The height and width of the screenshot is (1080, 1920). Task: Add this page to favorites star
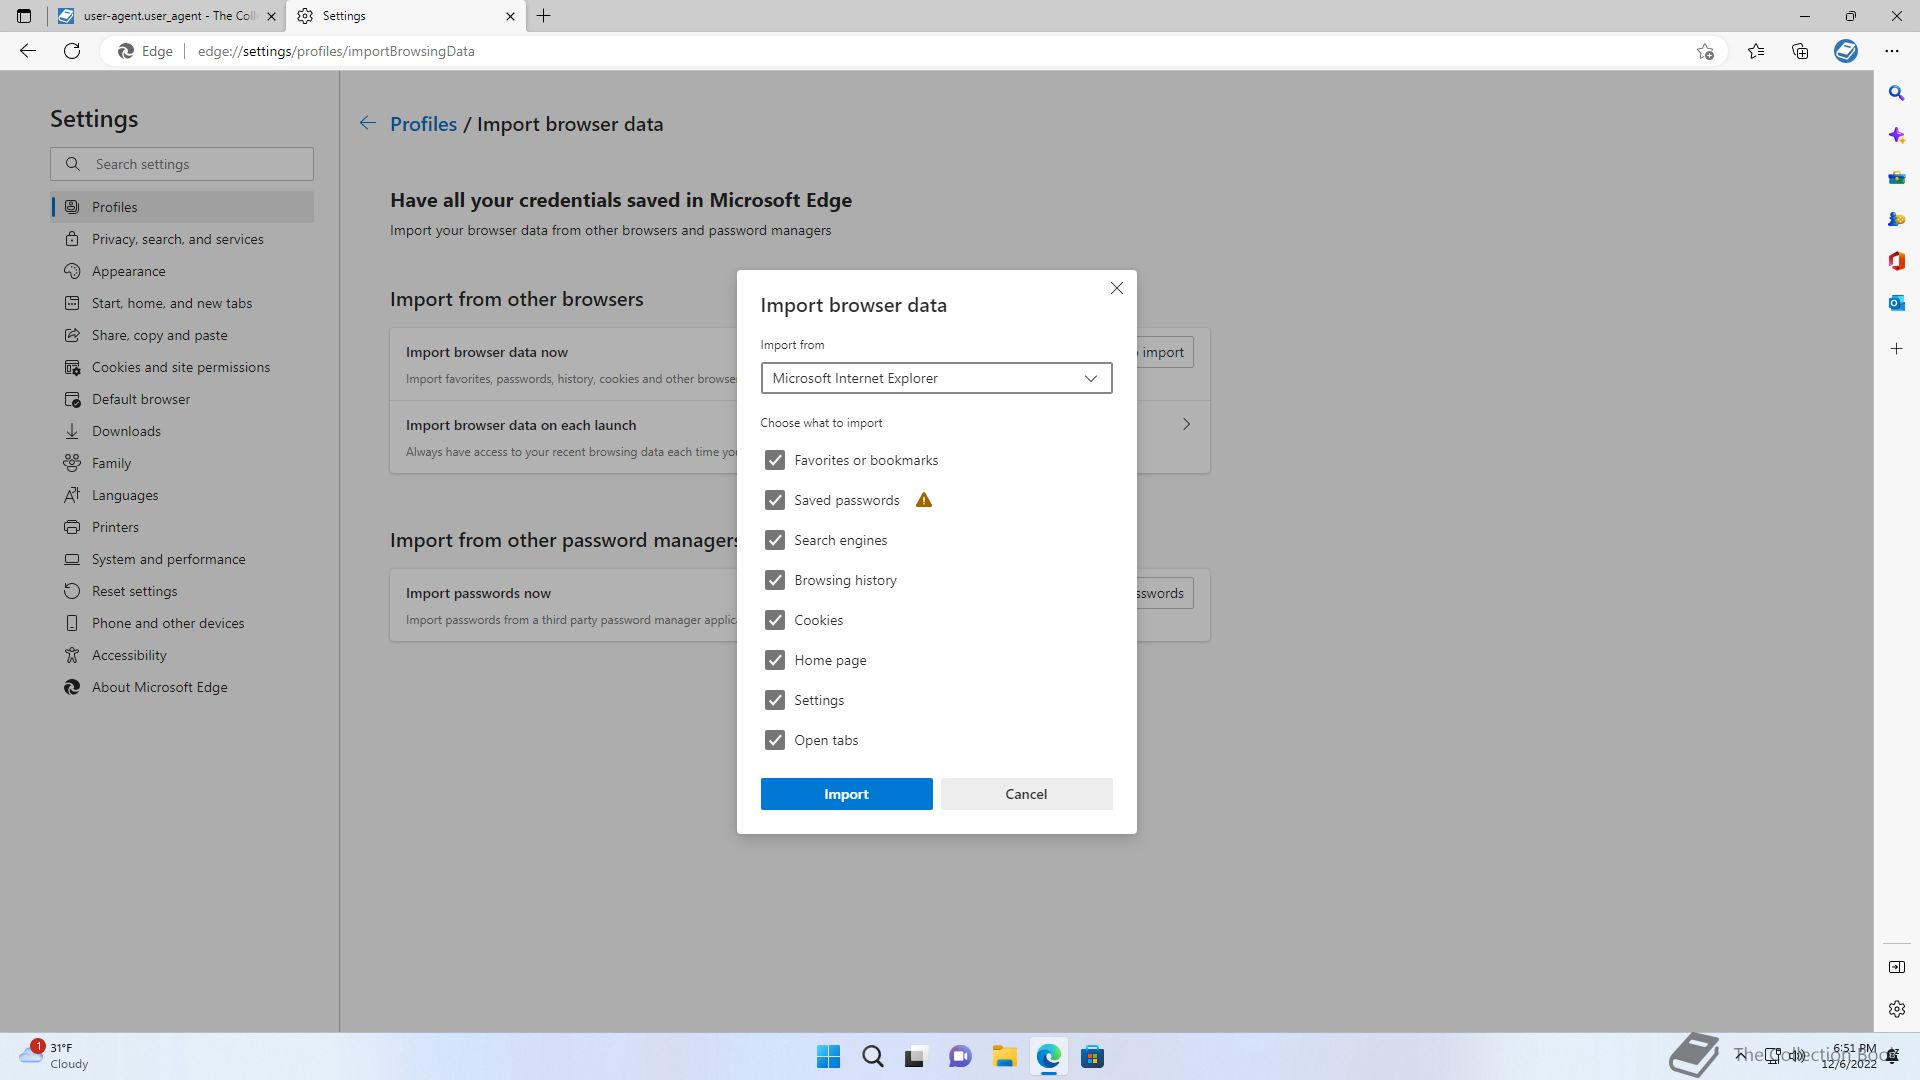click(x=1705, y=51)
